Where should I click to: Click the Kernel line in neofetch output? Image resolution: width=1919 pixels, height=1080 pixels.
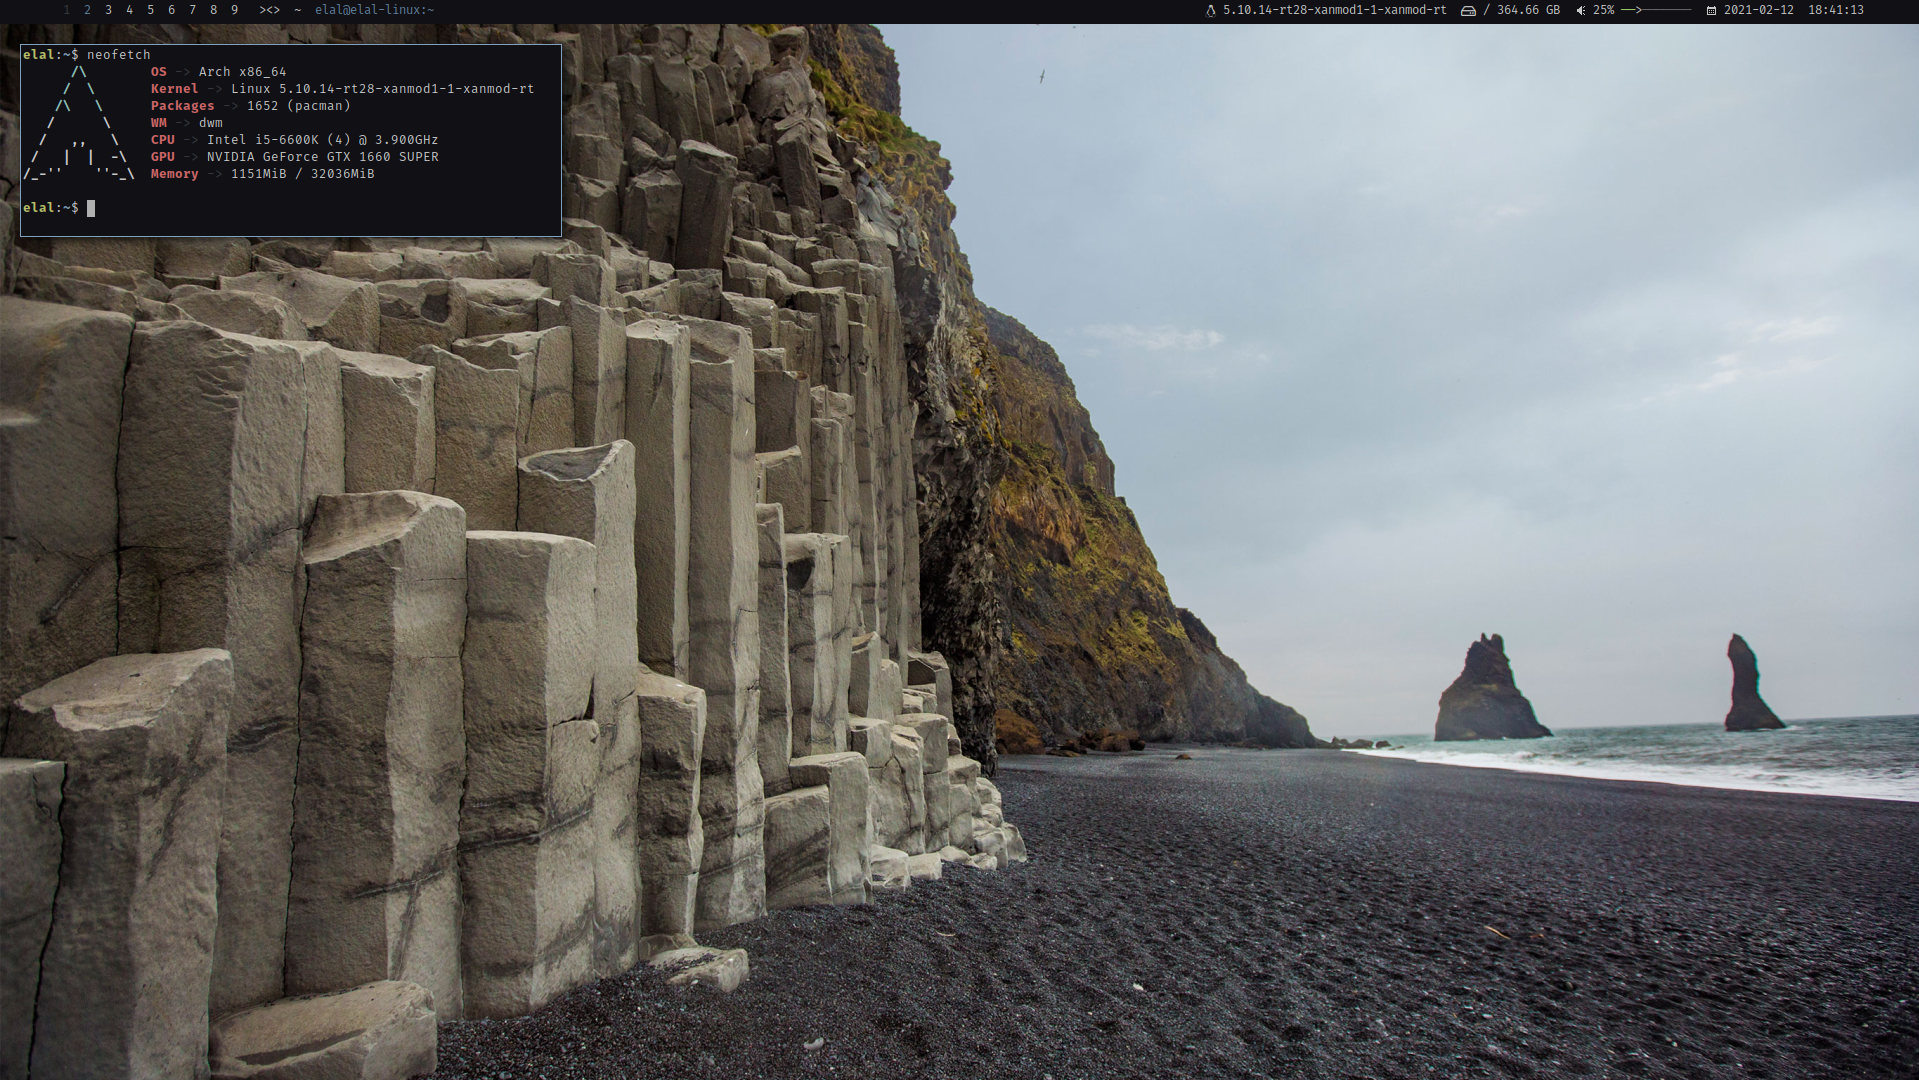coord(342,89)
